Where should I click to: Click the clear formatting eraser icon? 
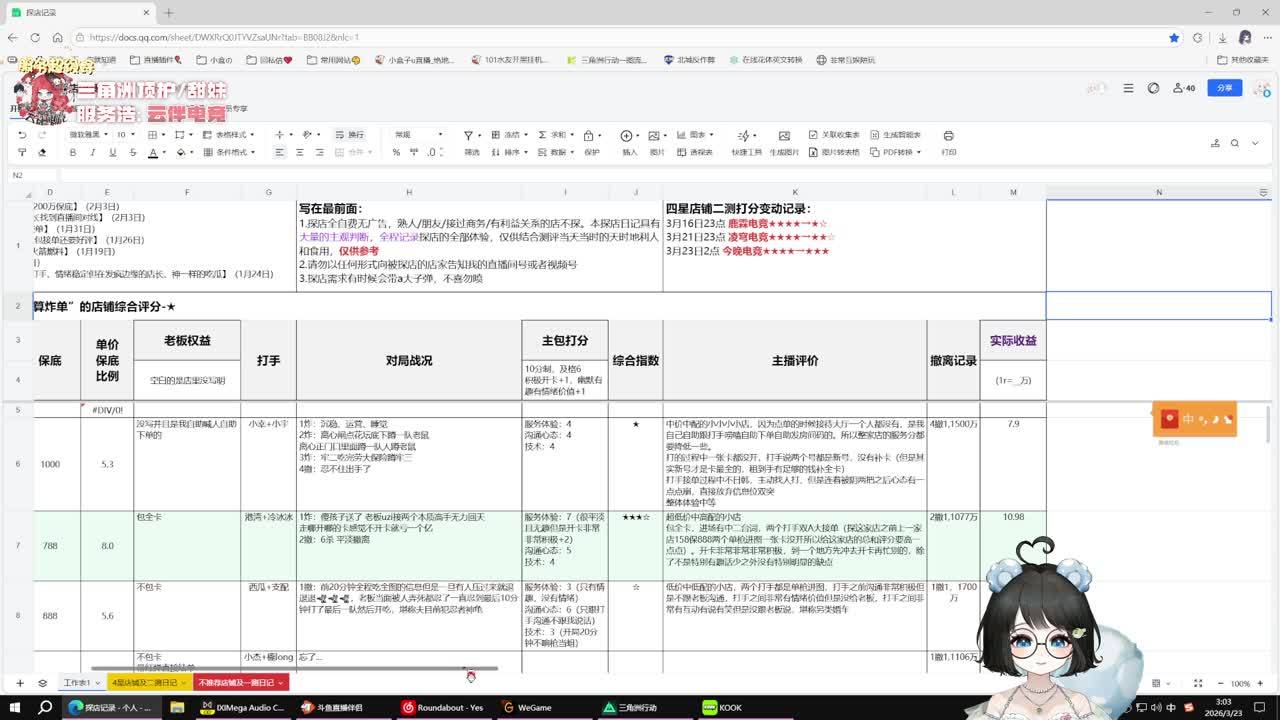pos(42,153)
